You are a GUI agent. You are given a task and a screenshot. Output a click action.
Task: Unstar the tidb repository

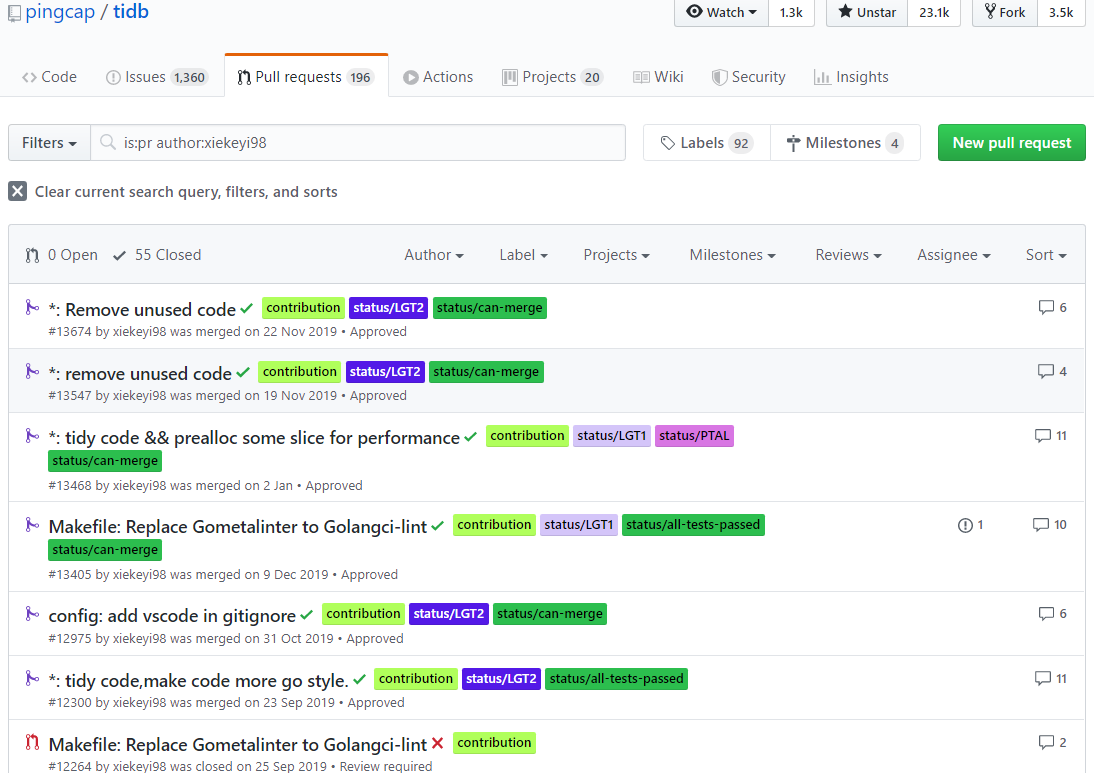(x=867, y=12)
